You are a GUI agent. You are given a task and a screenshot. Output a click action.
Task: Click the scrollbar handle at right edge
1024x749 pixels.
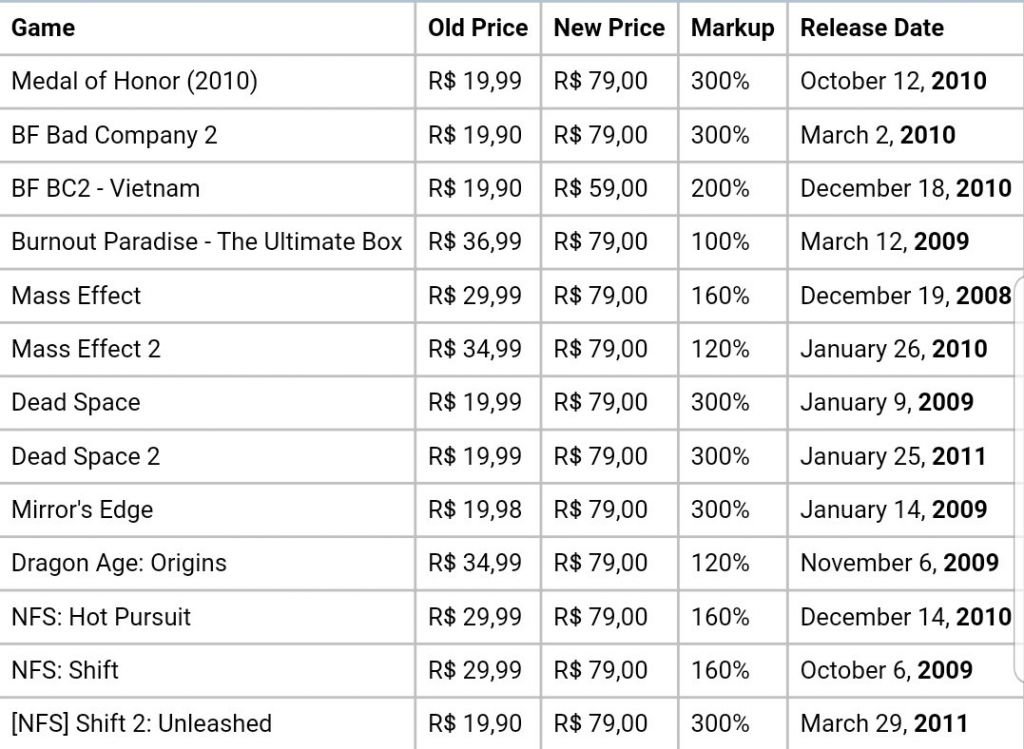tap(1019, 480)
